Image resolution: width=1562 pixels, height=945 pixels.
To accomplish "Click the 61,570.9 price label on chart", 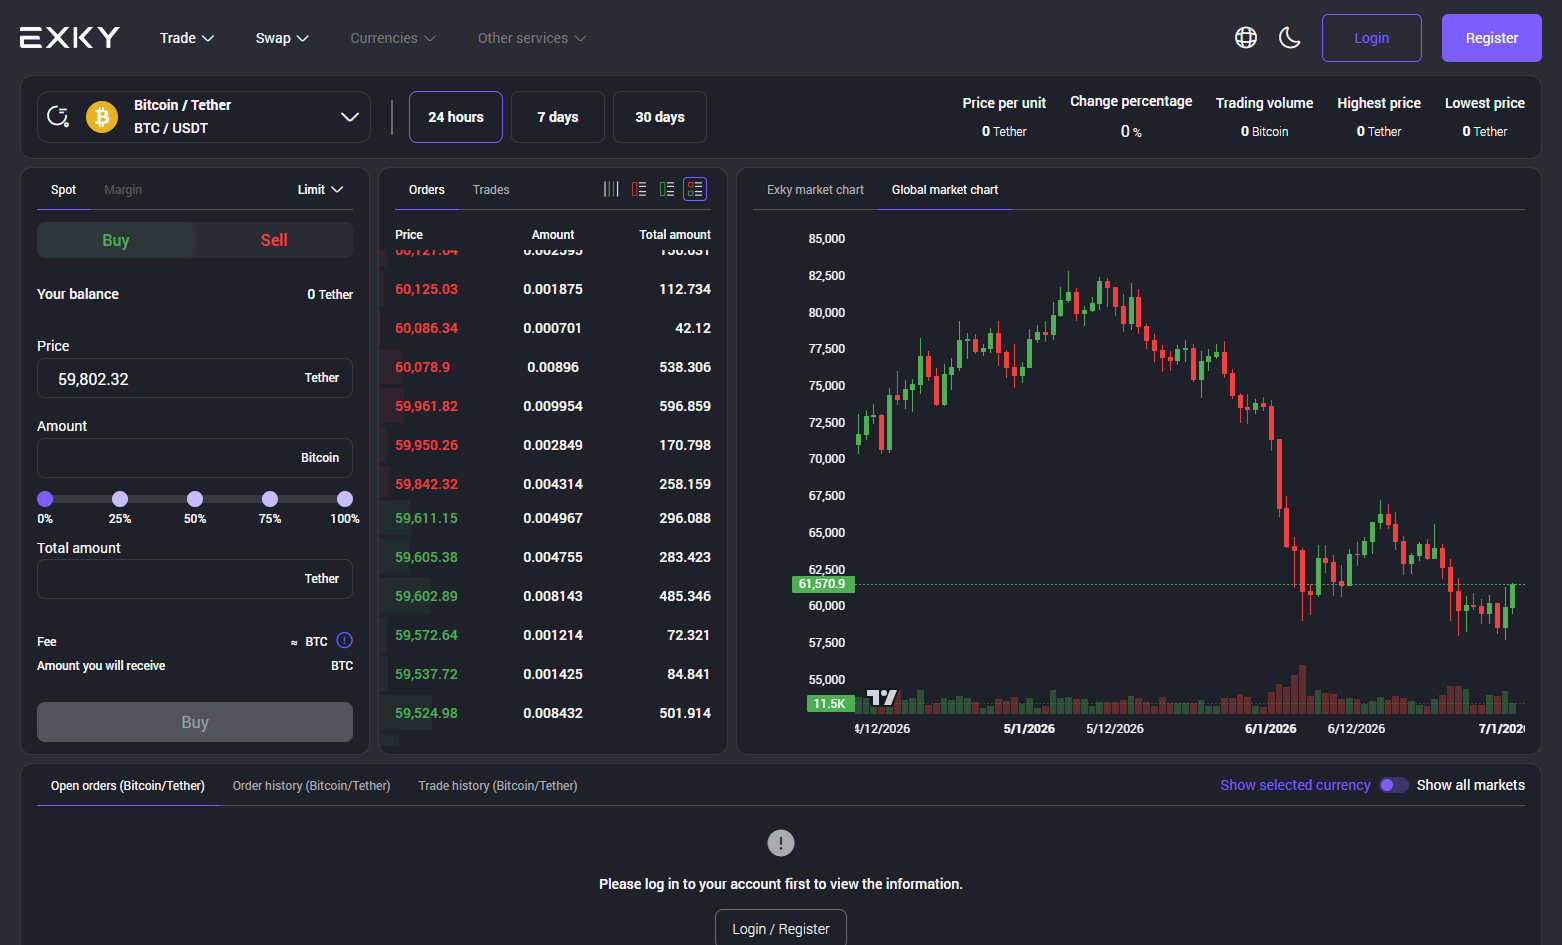I will (x=822, y=584).
